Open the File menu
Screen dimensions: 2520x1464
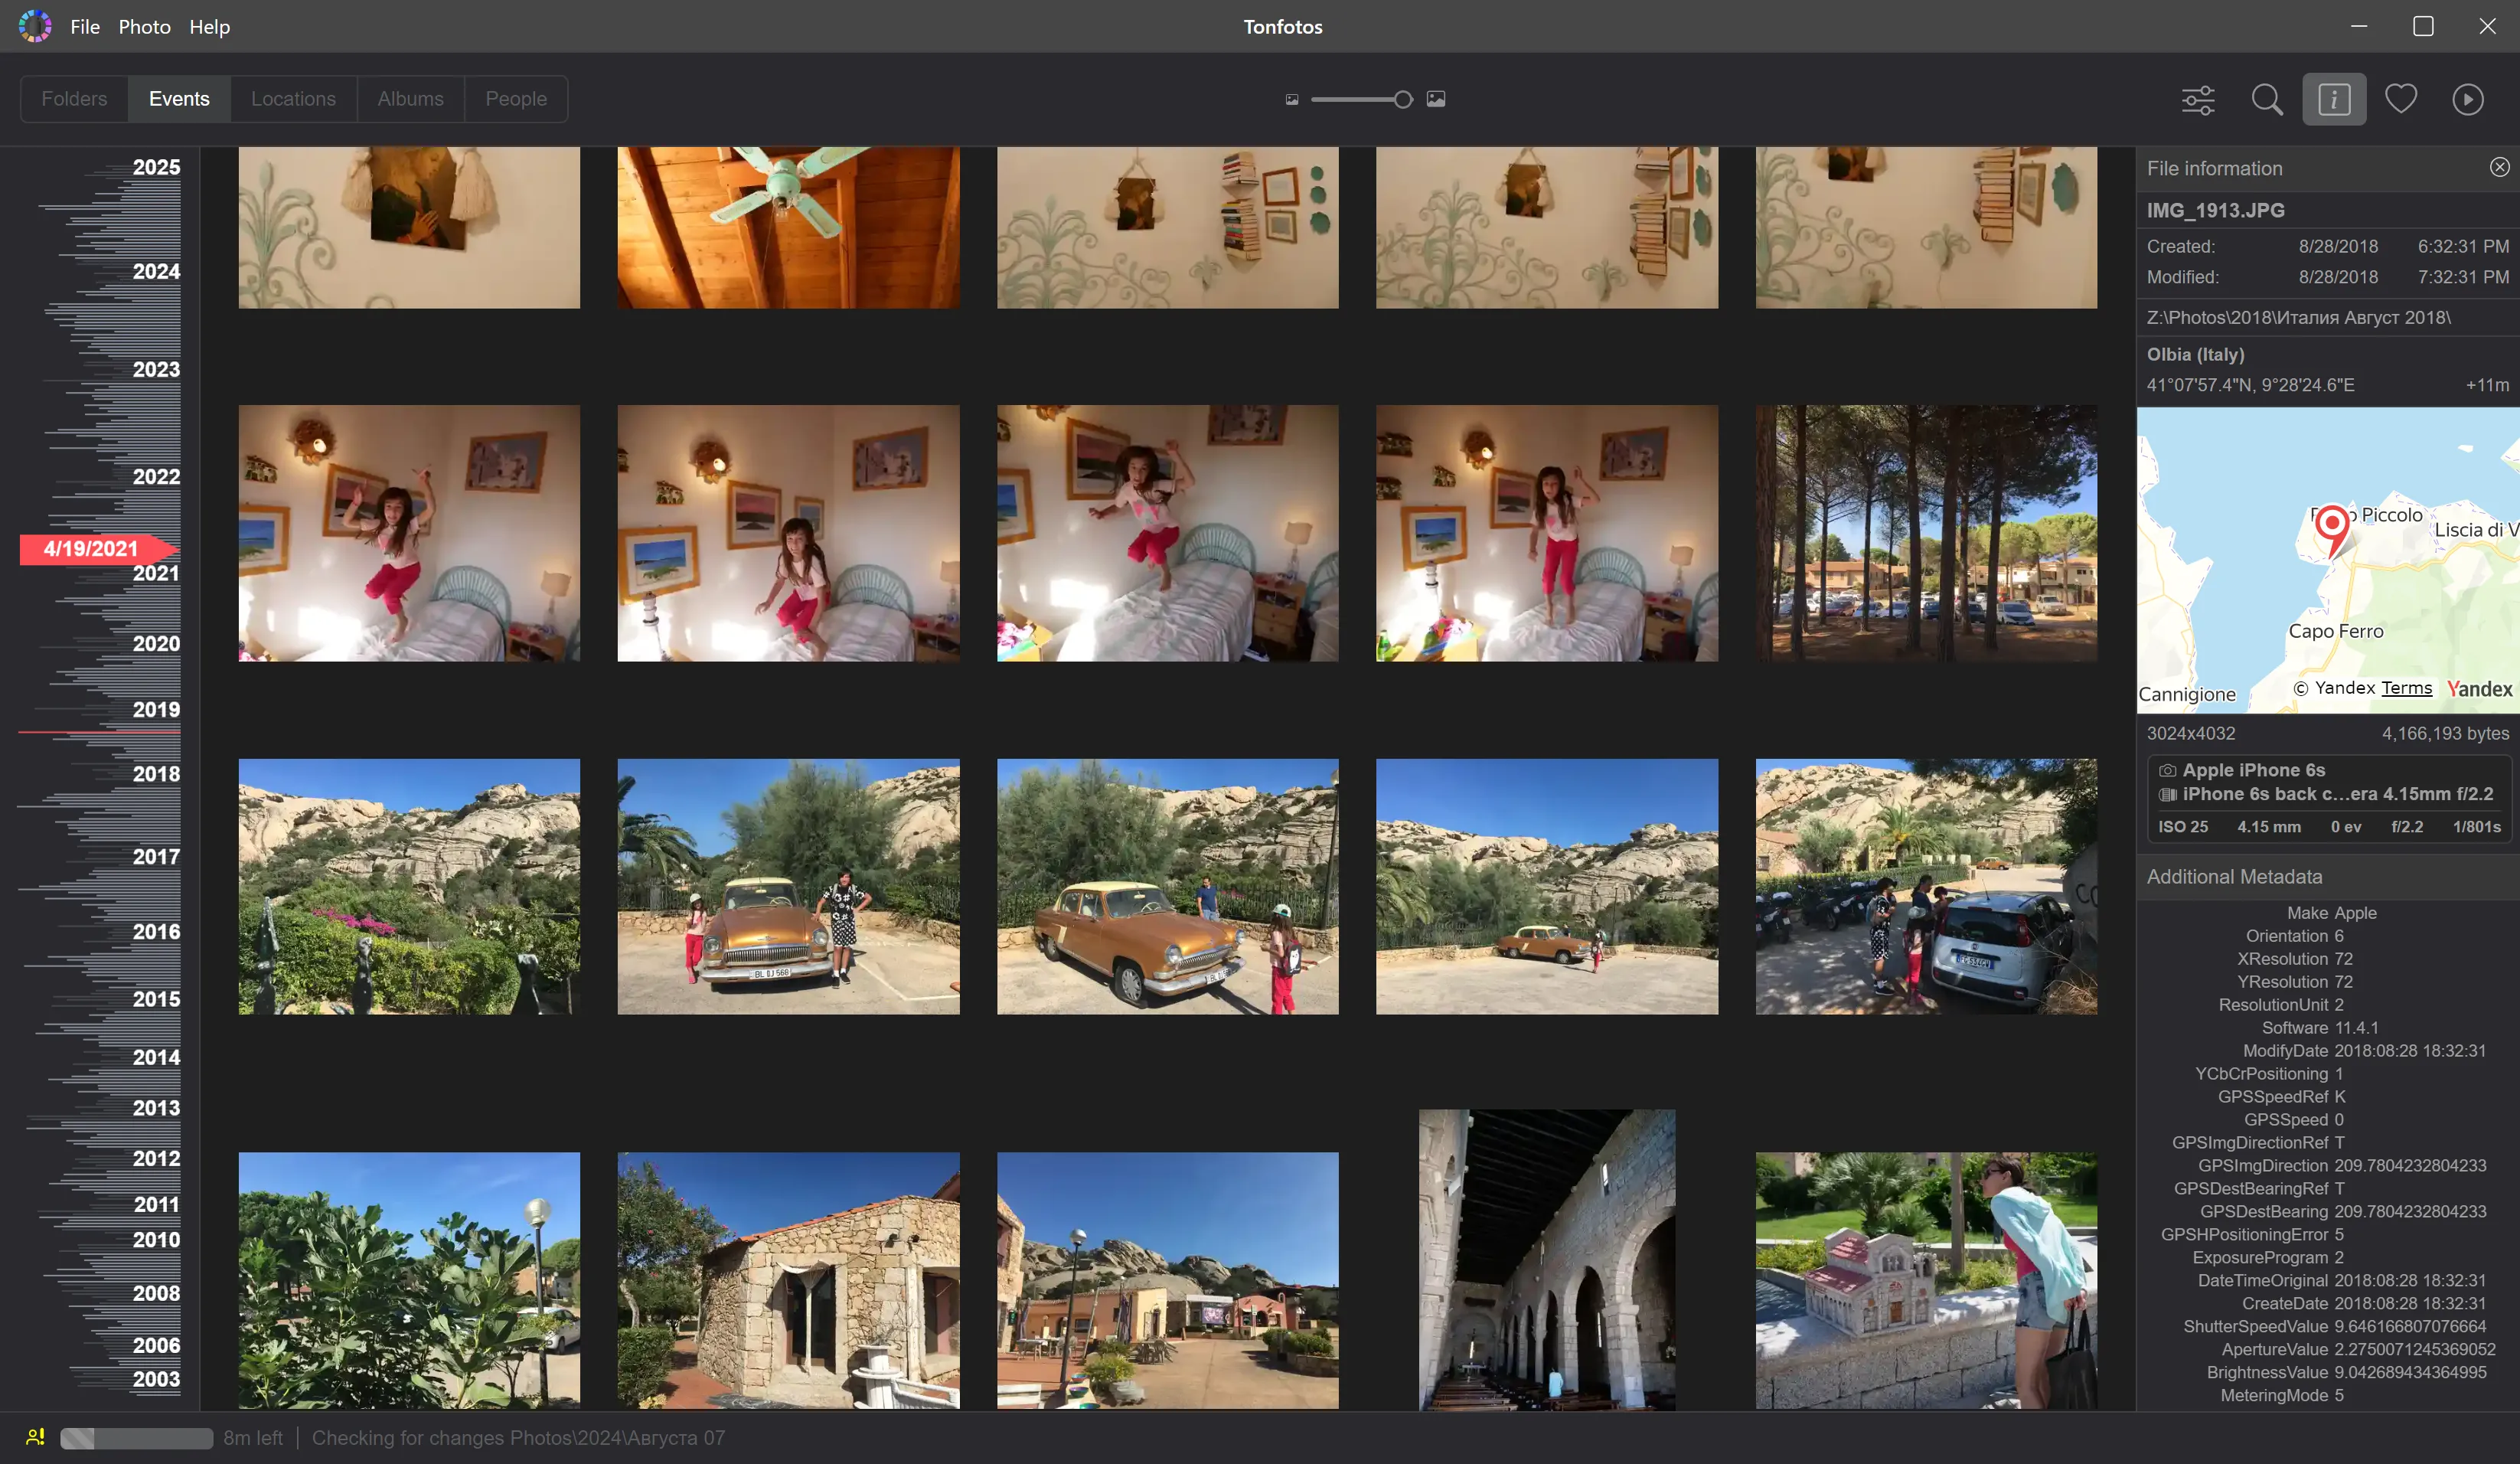point(85,27)
